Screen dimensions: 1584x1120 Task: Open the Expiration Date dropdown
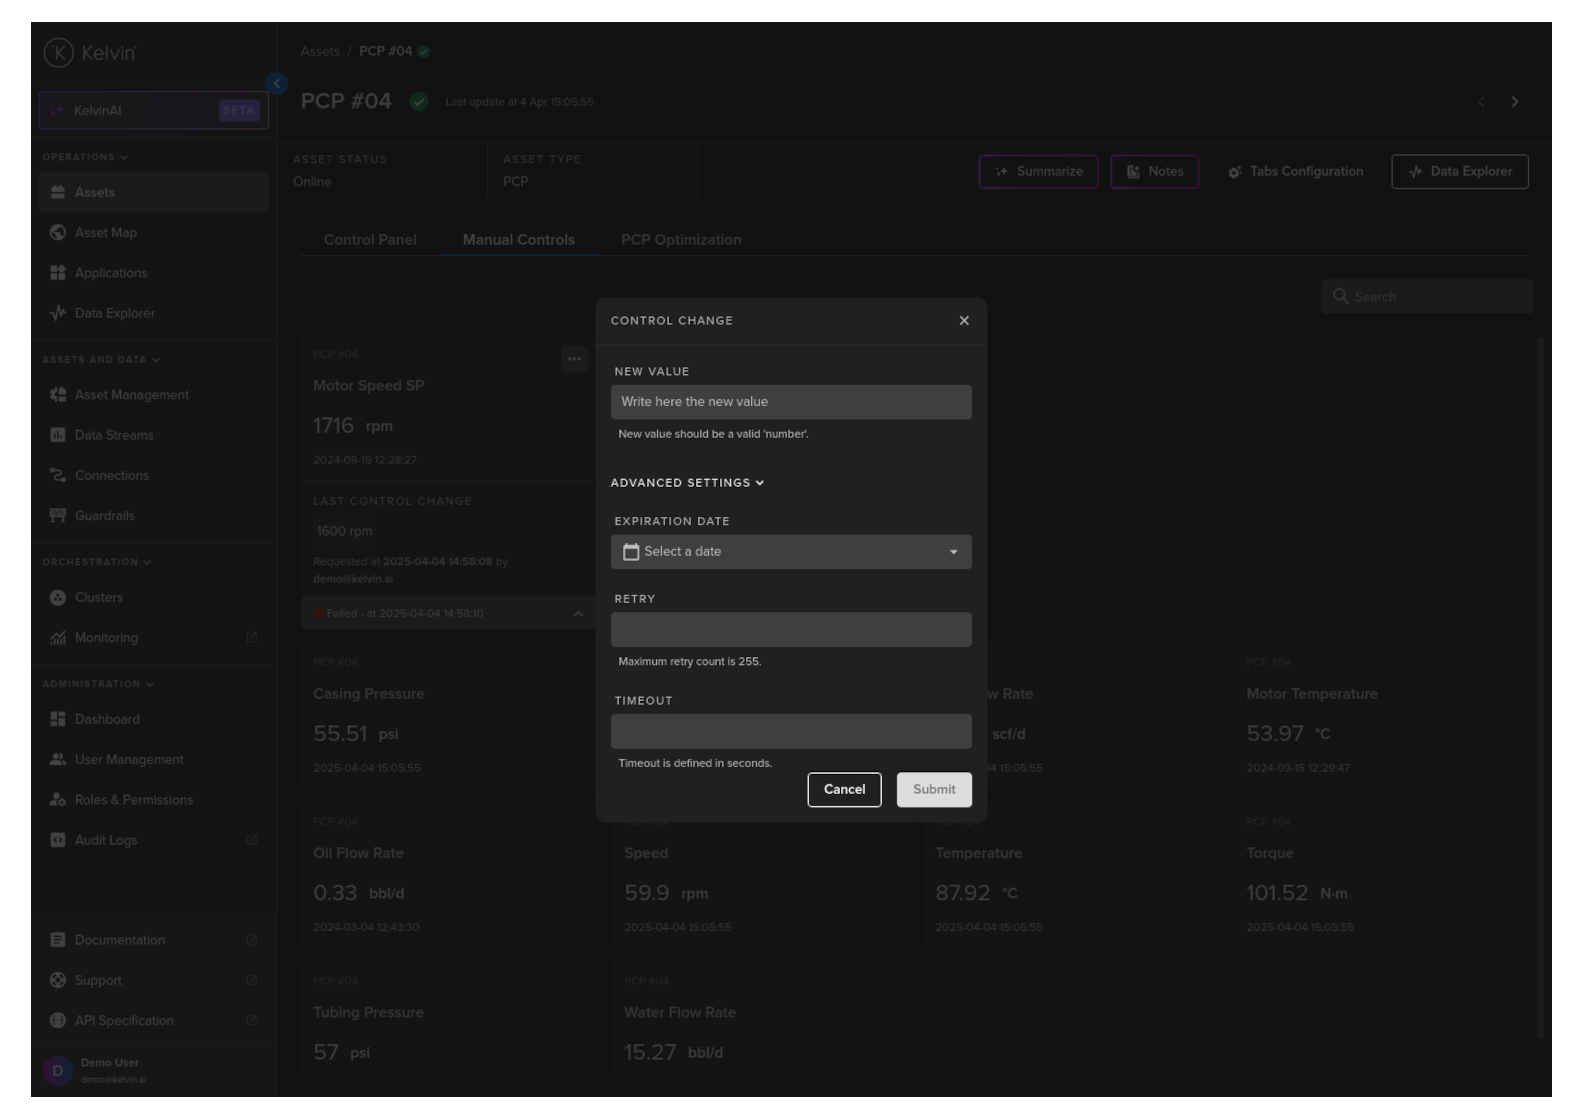952,552
